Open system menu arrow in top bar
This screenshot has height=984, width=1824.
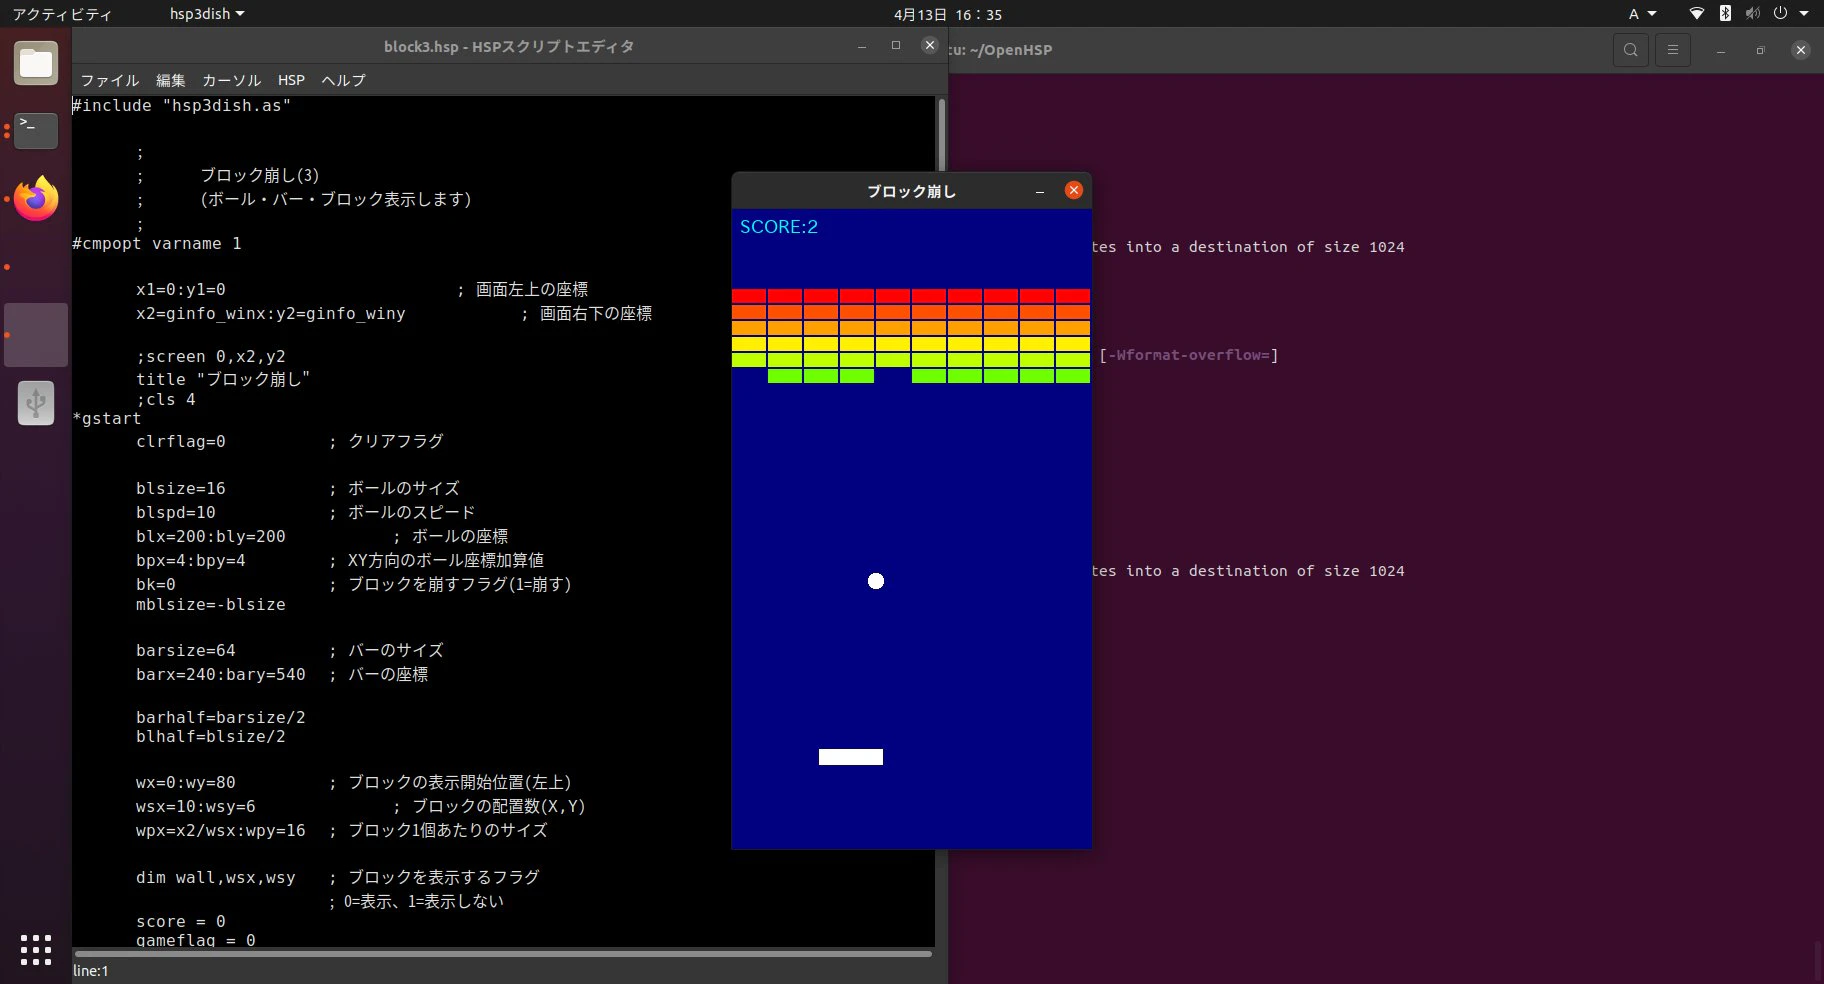tap(1804, 14)
